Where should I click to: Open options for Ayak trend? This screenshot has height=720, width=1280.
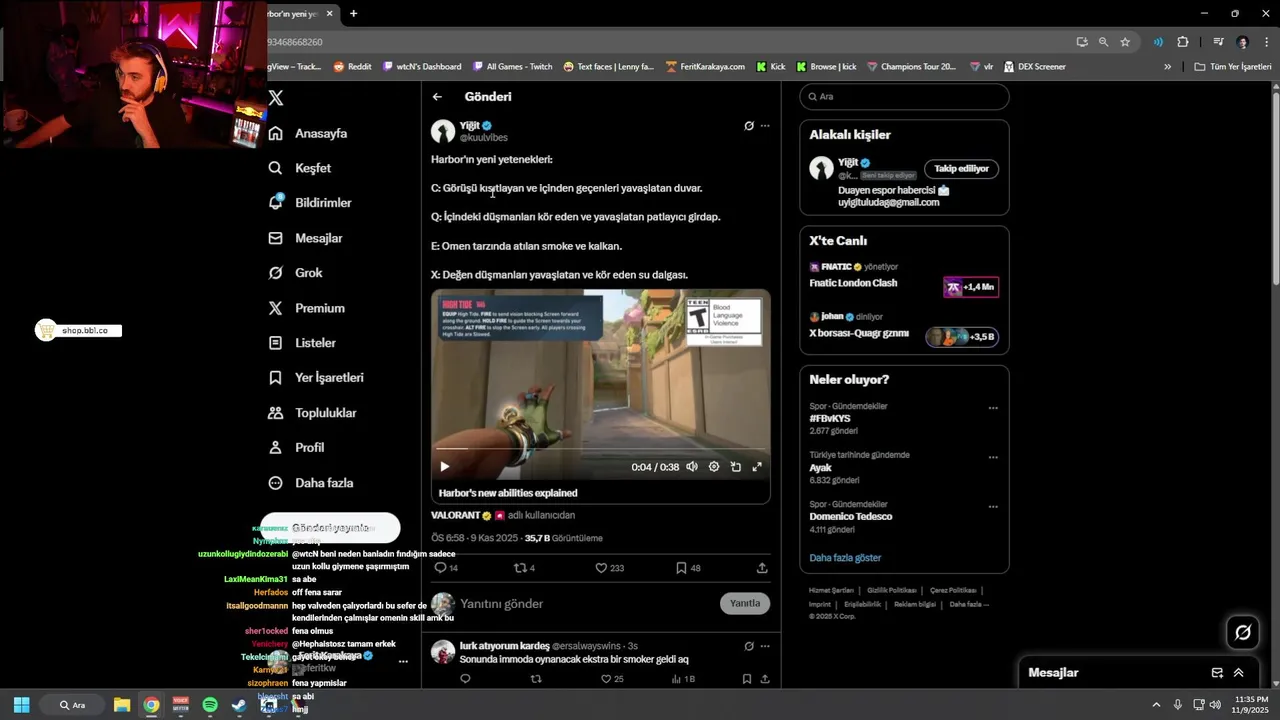[x=993, y=457]
